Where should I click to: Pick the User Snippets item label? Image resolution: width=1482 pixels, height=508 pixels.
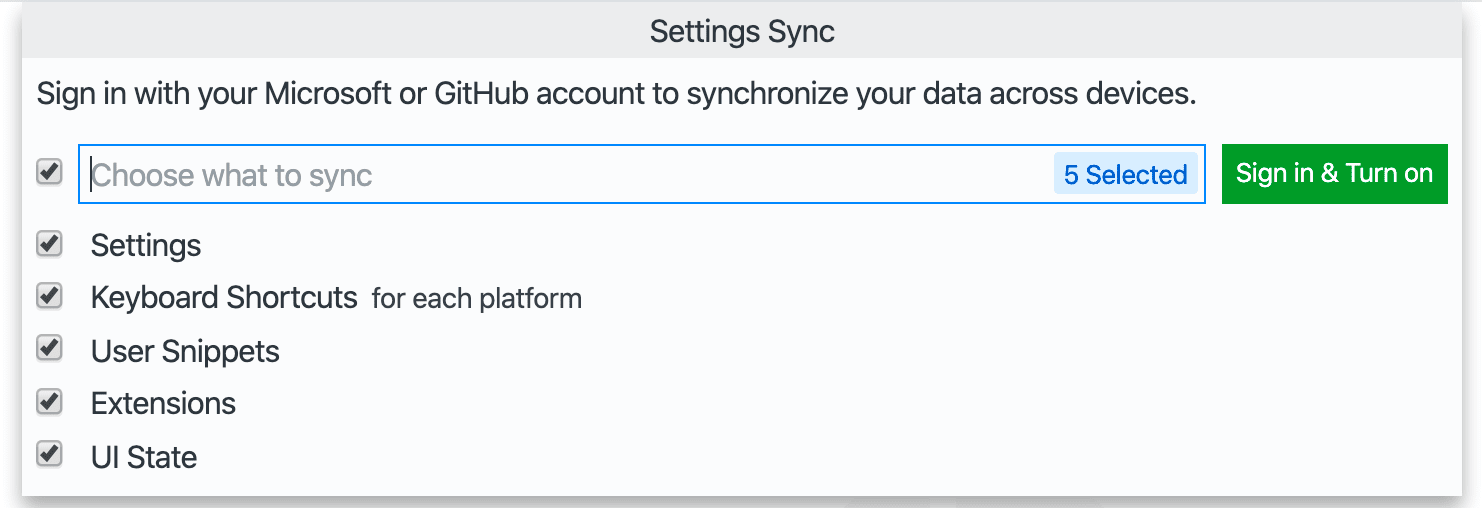pyautogui.click(x=185, y=352)
